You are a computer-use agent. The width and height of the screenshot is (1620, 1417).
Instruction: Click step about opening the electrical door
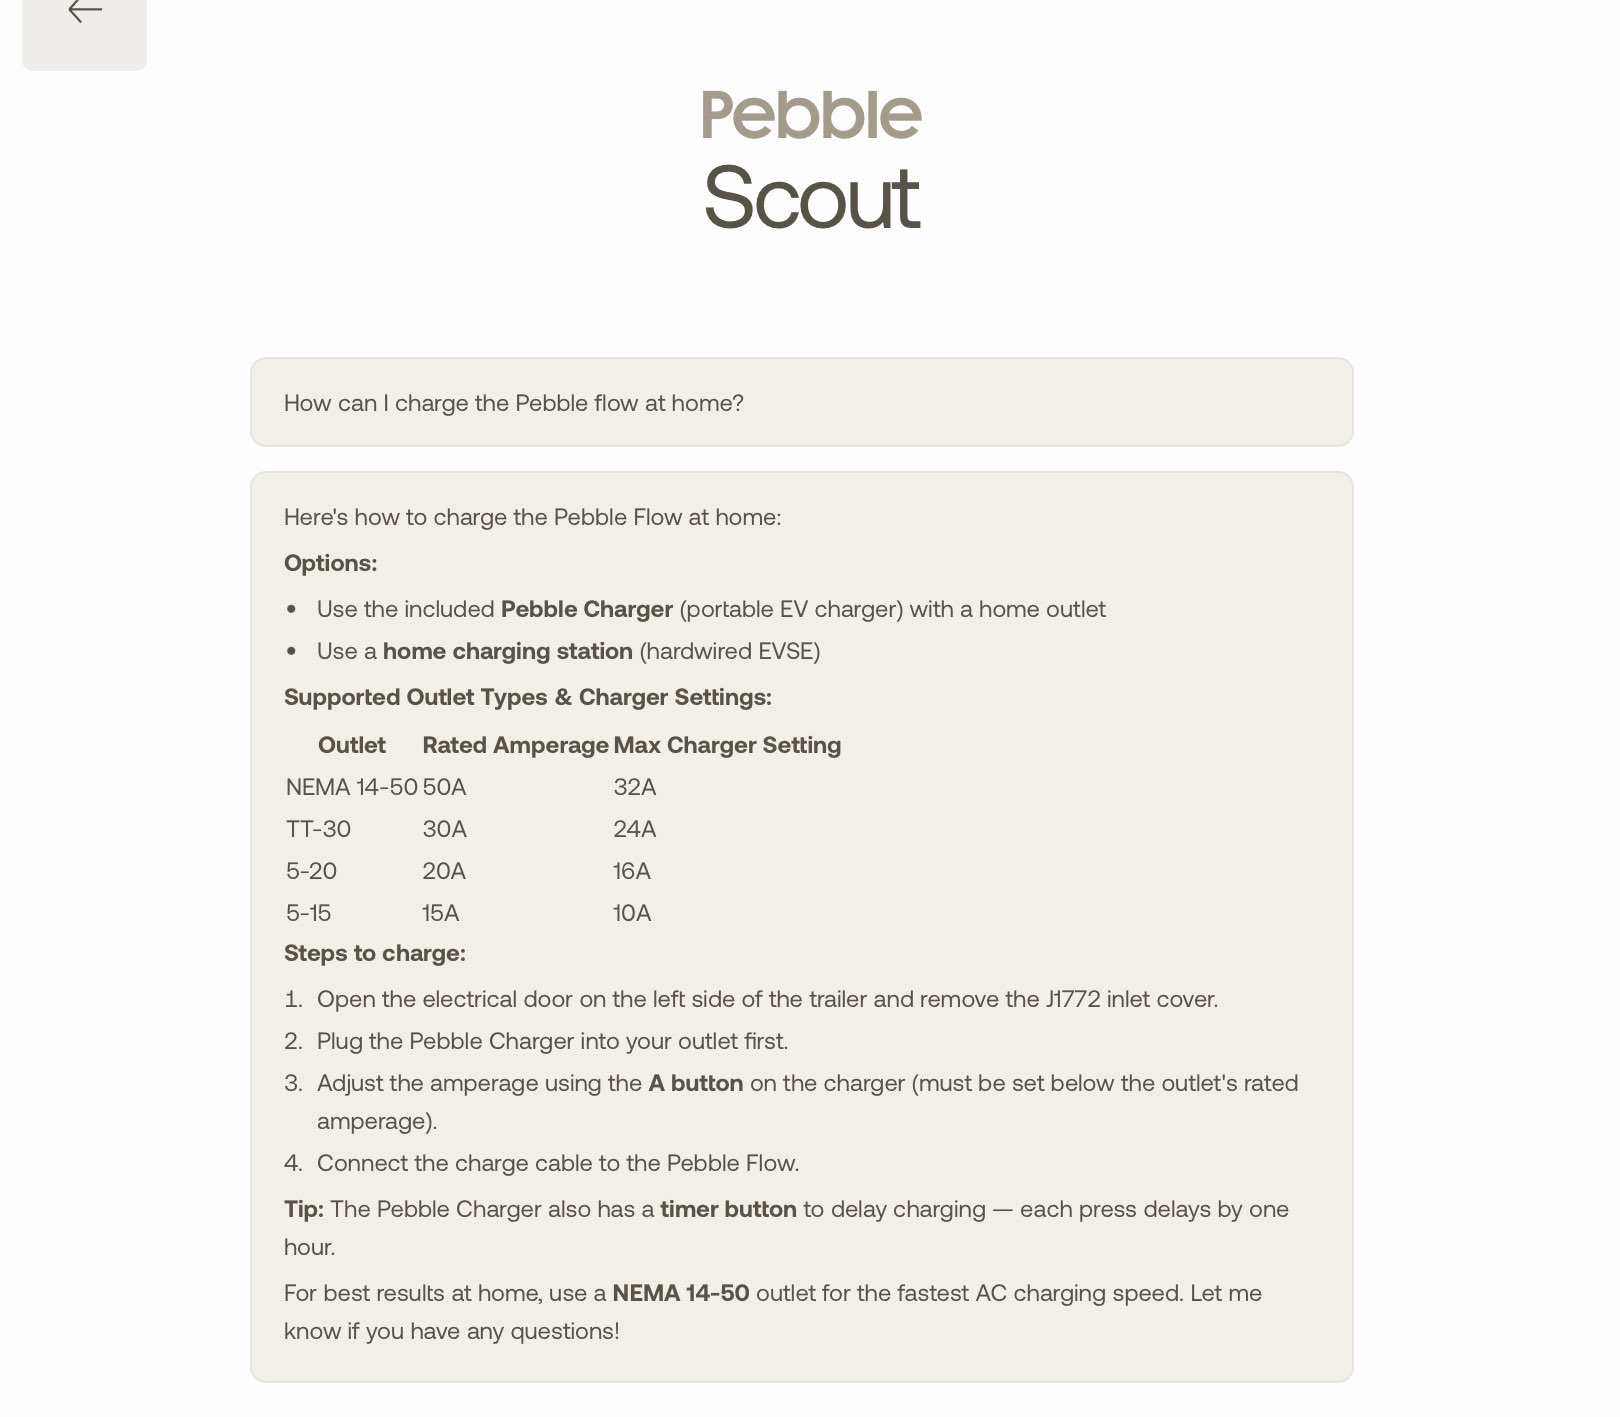click(767, 999)
